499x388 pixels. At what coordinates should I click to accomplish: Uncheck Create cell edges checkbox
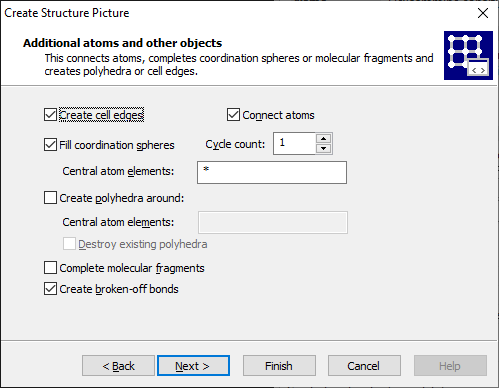point(50,115)
